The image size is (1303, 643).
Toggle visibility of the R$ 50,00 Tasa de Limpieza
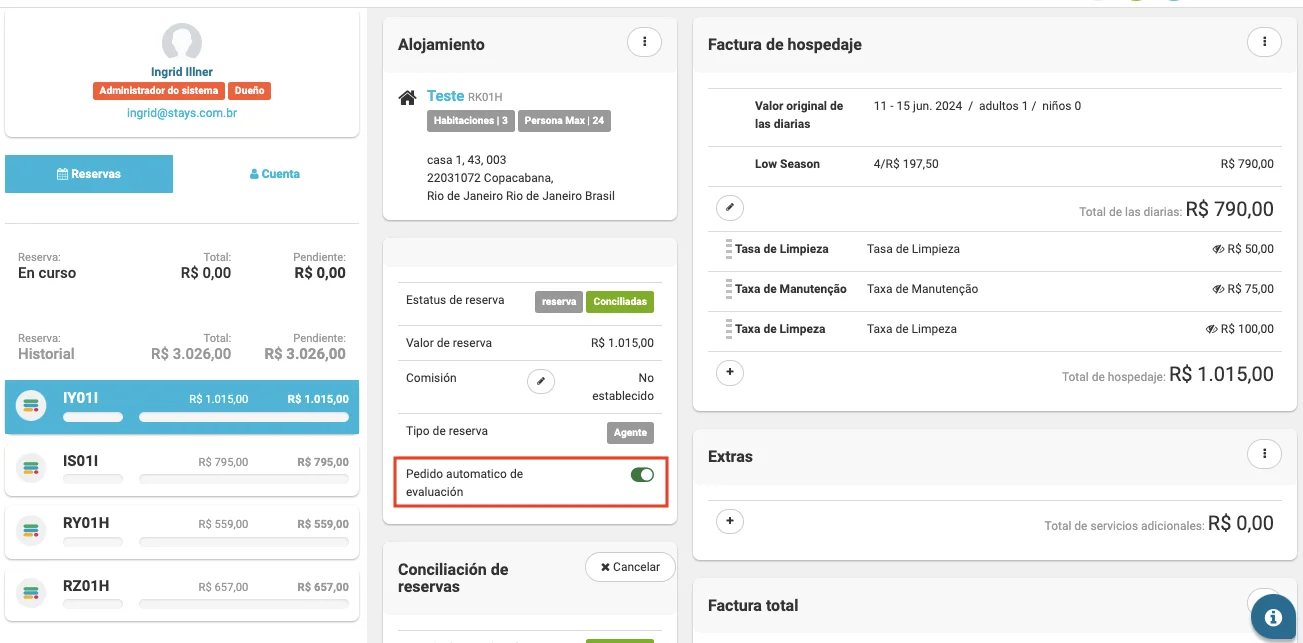pos(1218,249)
